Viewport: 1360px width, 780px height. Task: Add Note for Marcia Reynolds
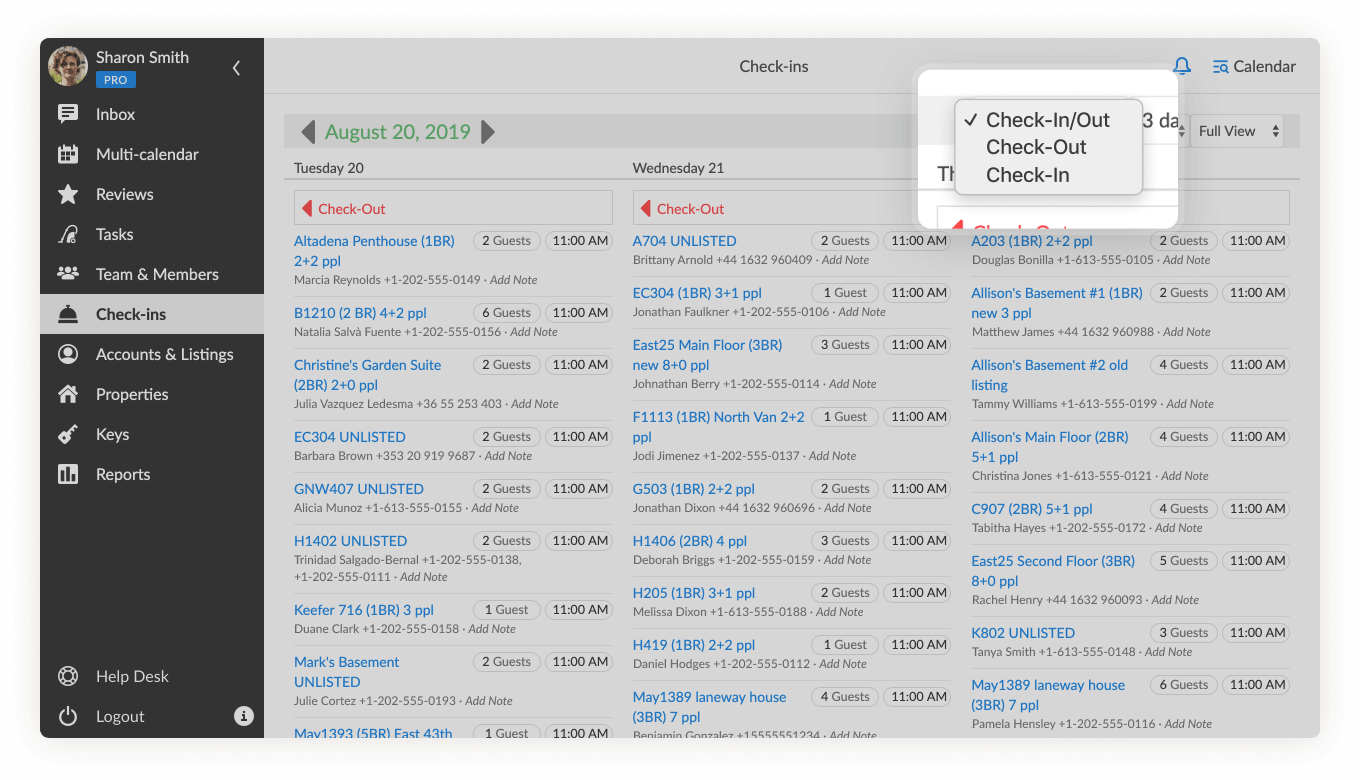(x=514, y=280)
